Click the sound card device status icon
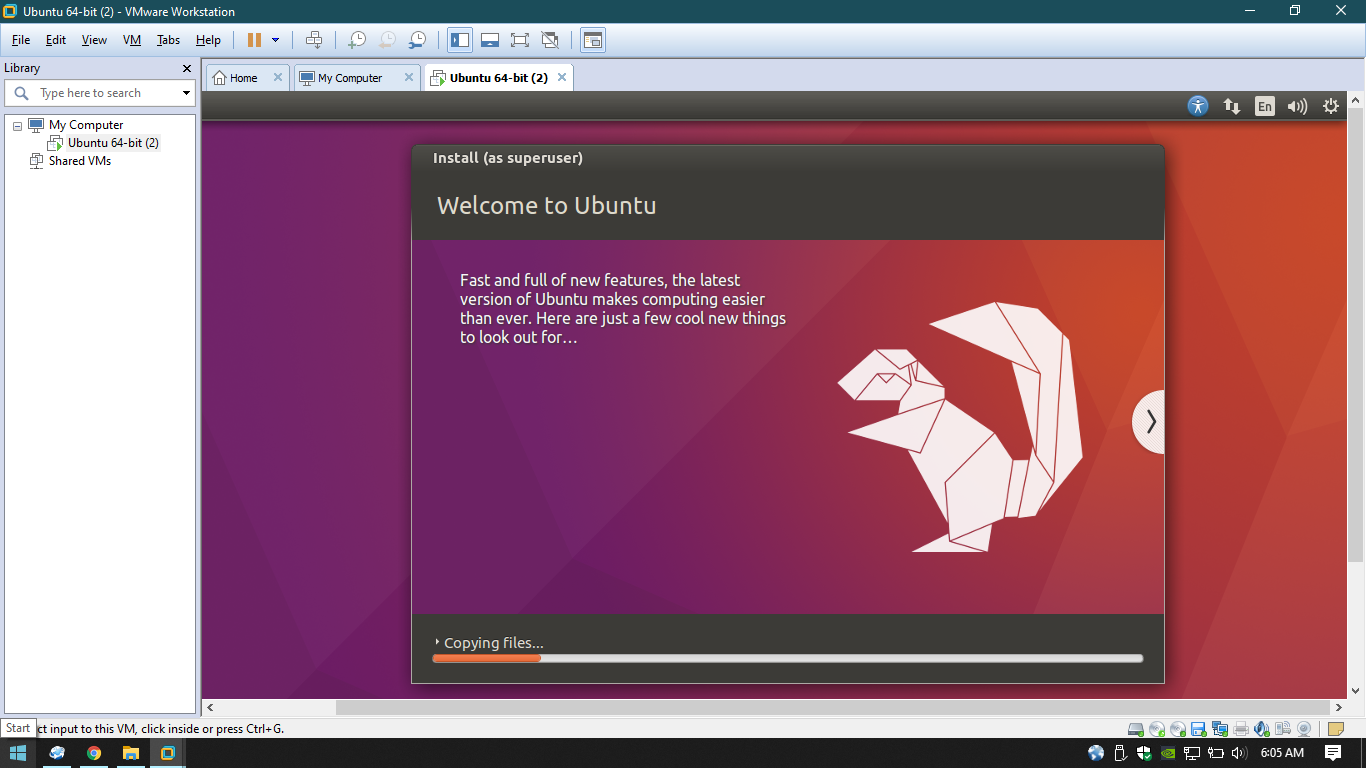This screenshot has width=1366, height=768. (x=1262, y=729)
